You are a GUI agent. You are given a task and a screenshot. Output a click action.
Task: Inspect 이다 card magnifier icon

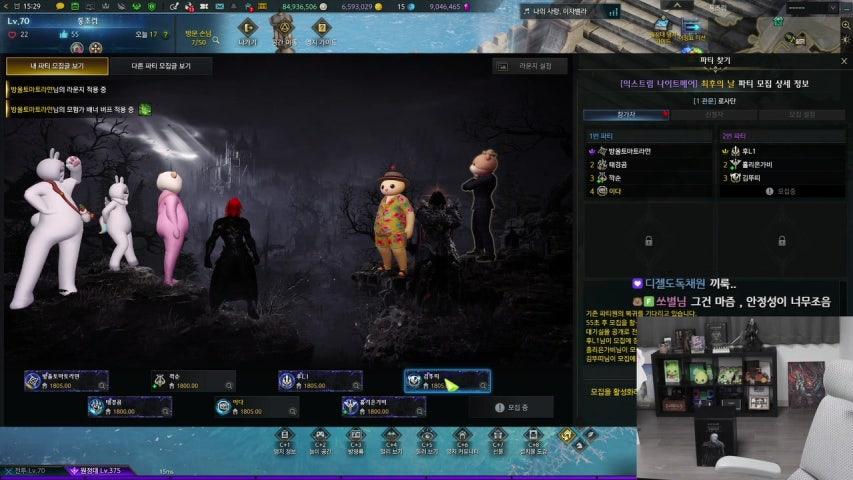tap(293, 411)
